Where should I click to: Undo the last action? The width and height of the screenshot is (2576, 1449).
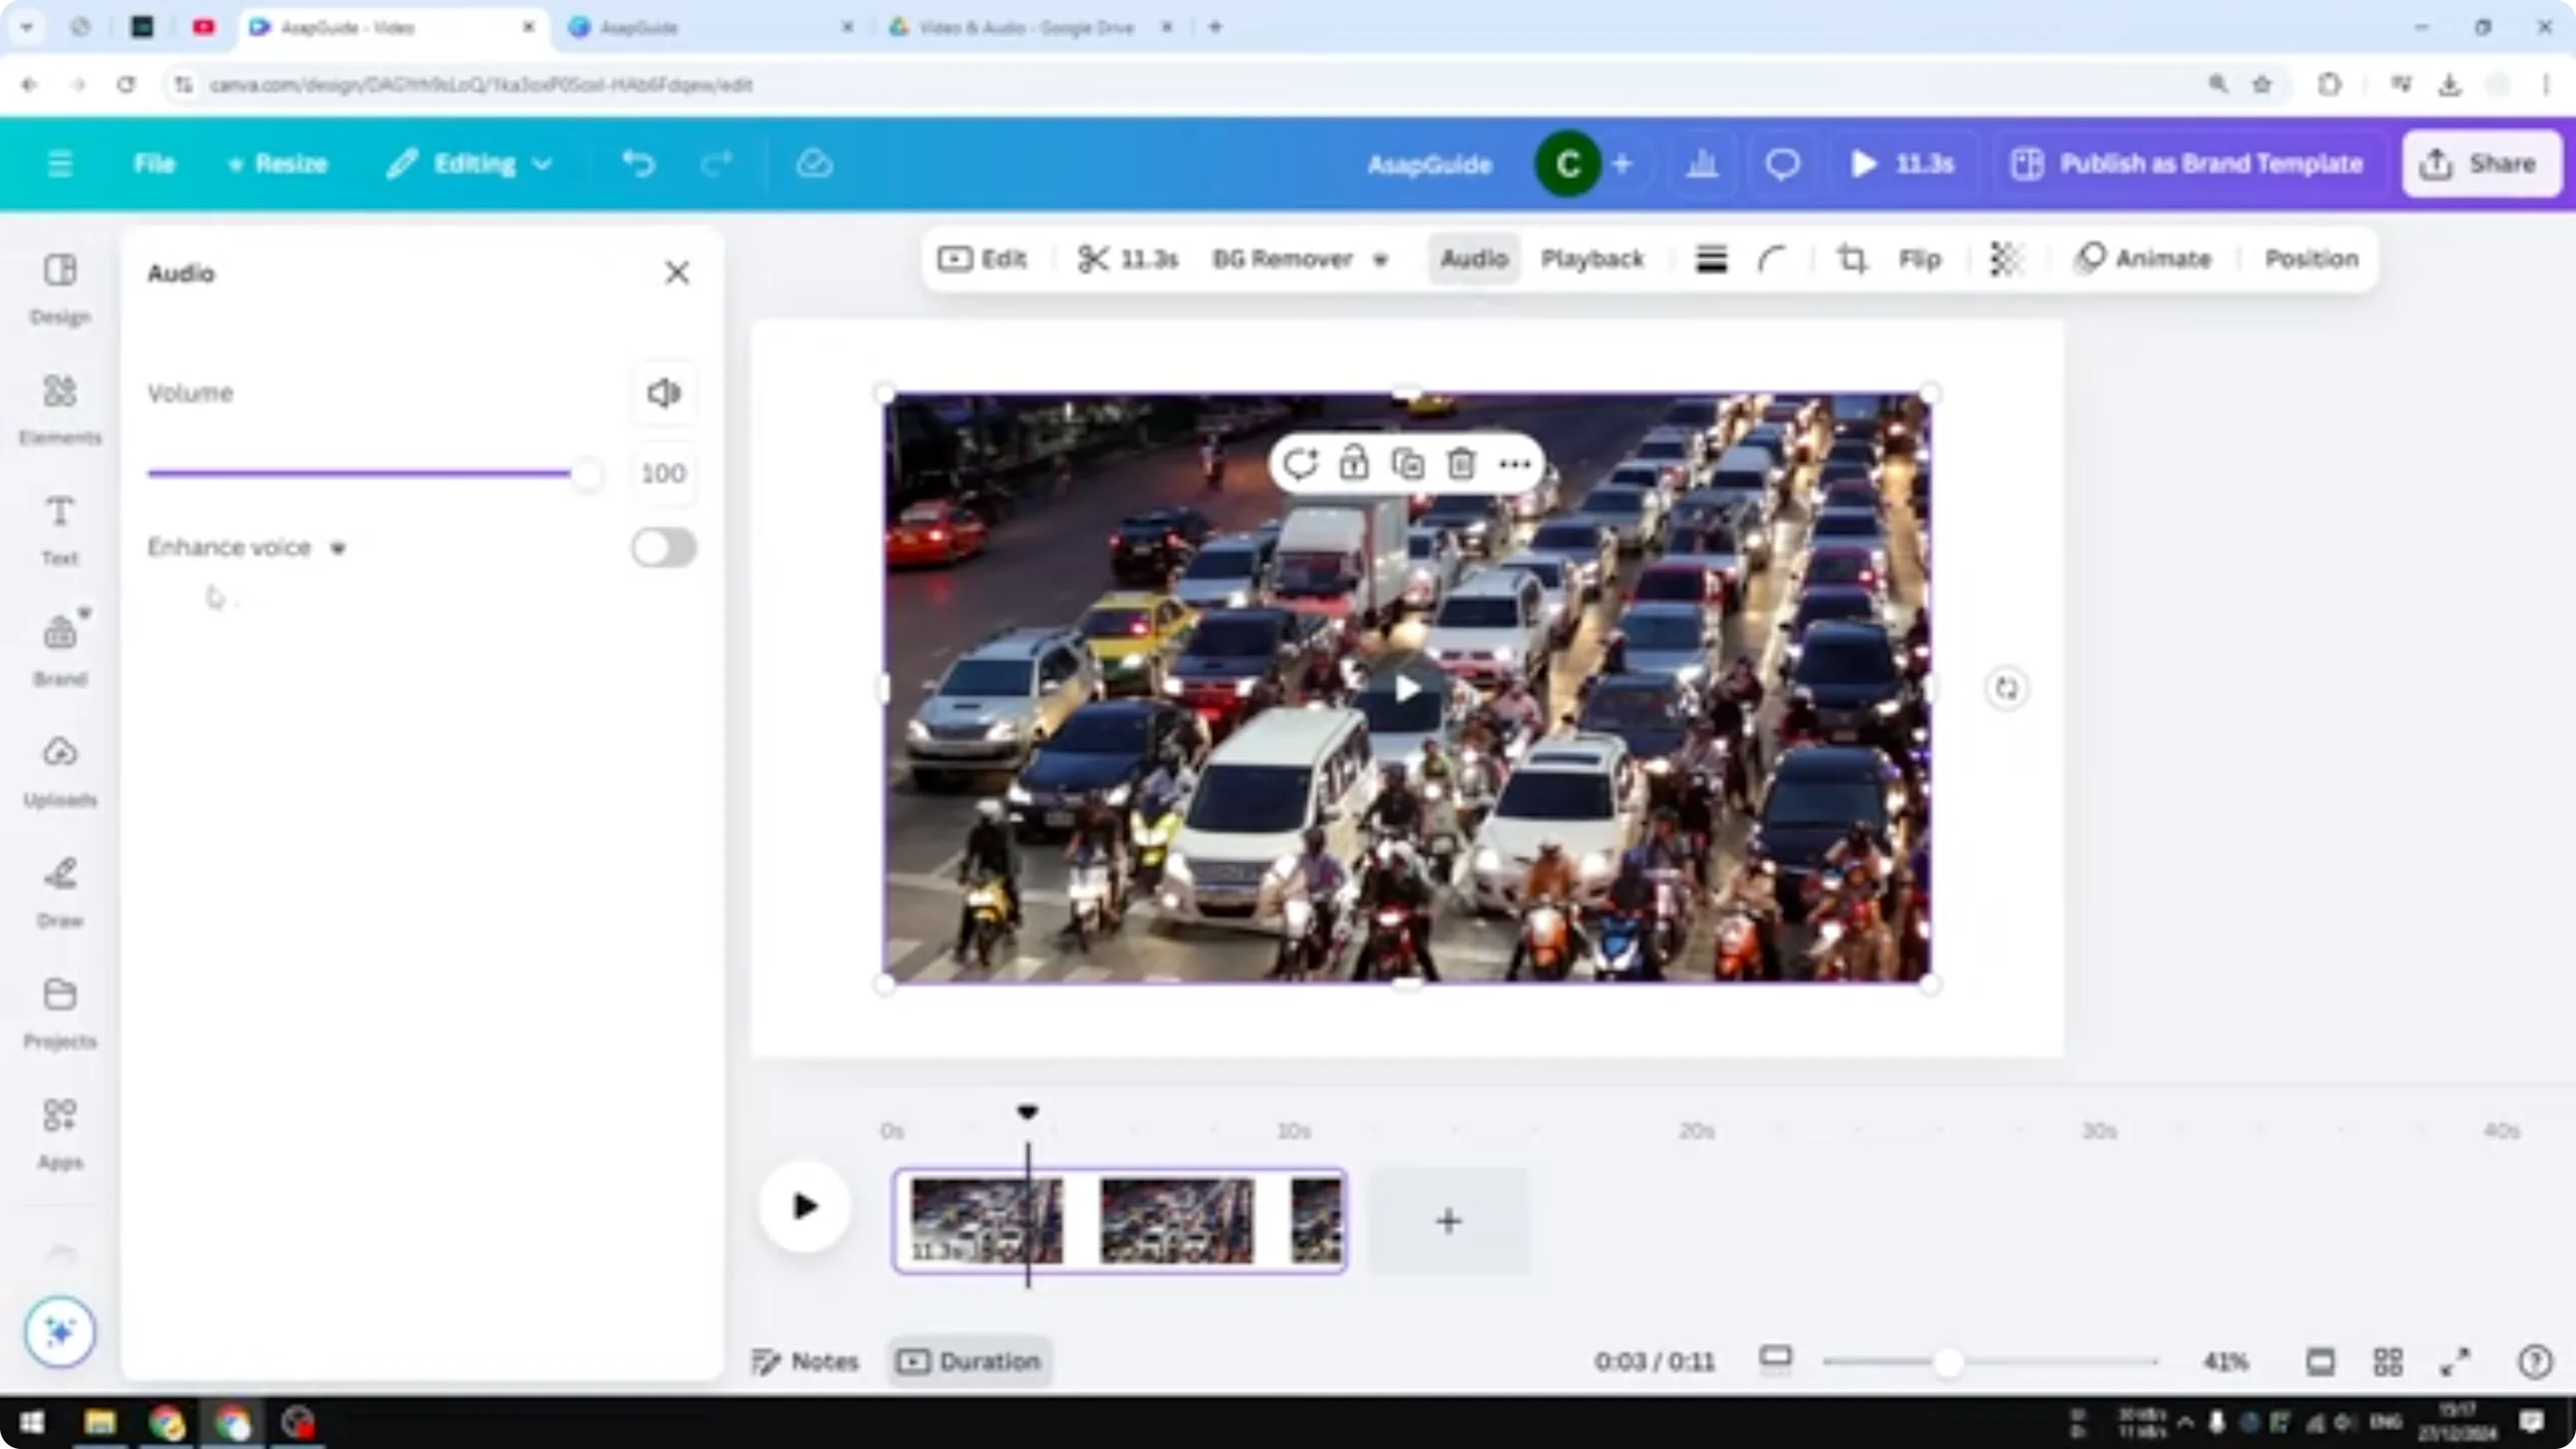[640, 163]
